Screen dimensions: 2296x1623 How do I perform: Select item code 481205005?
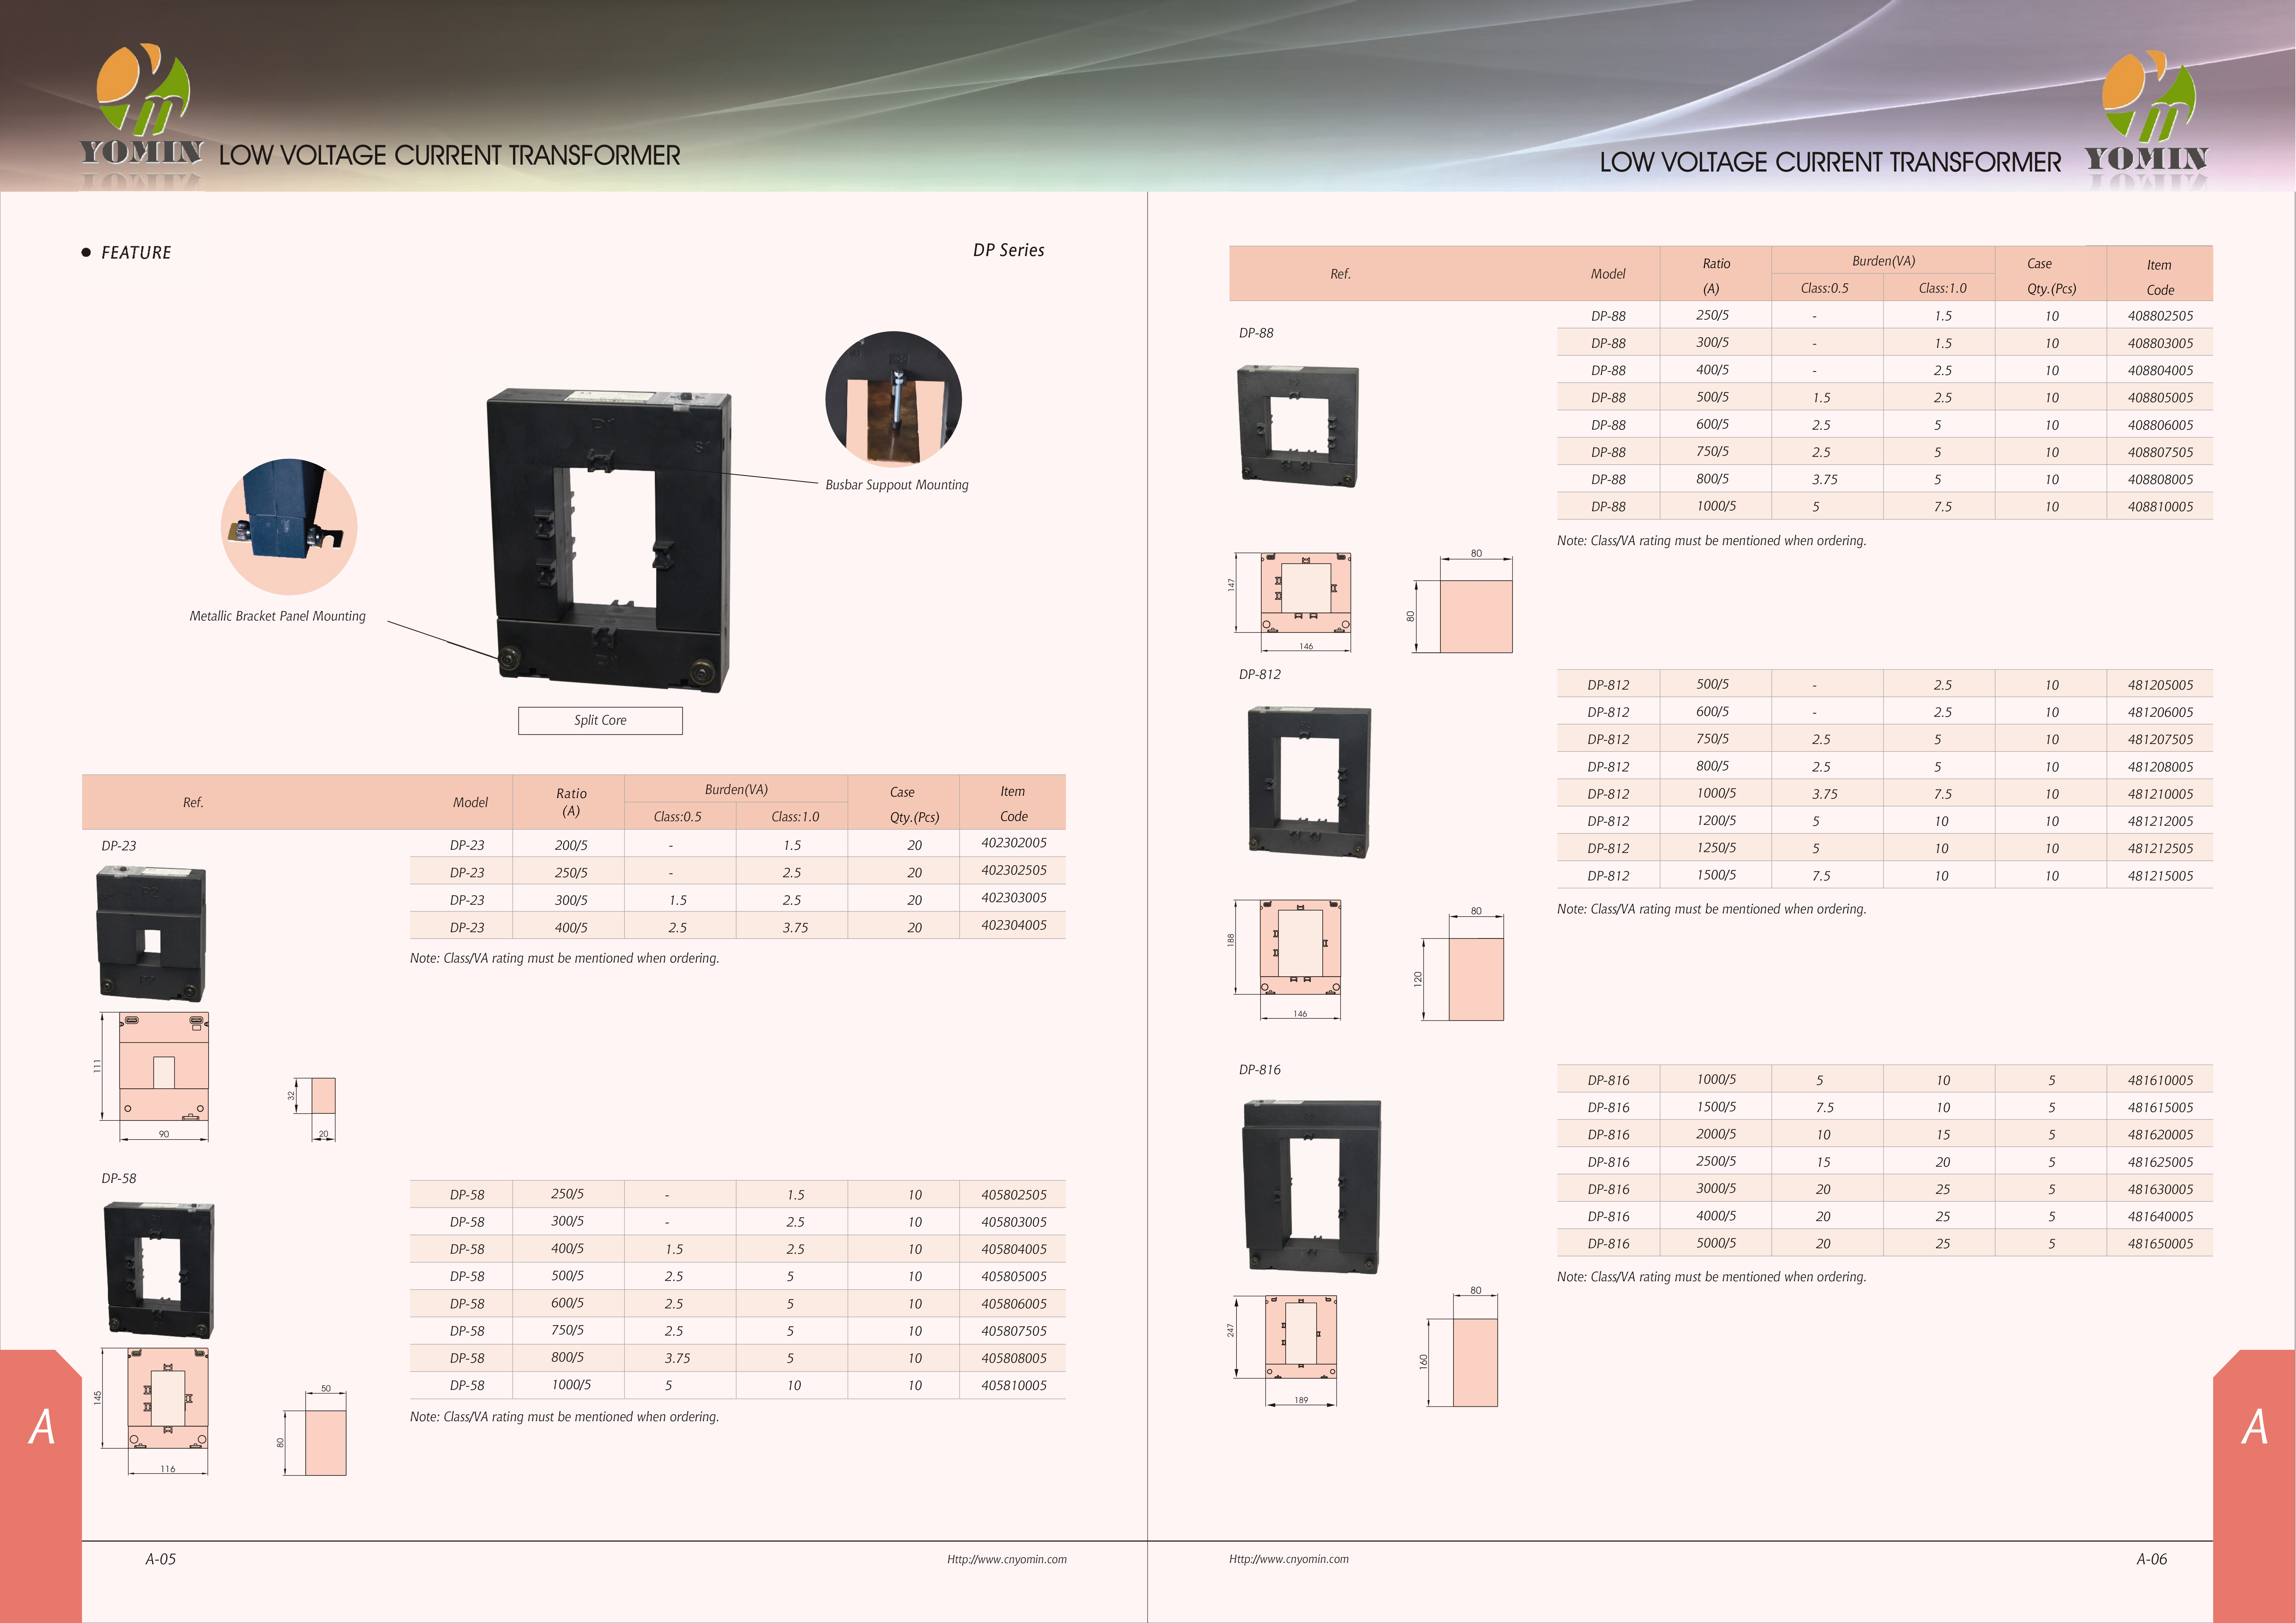[x=2160, y=685]
